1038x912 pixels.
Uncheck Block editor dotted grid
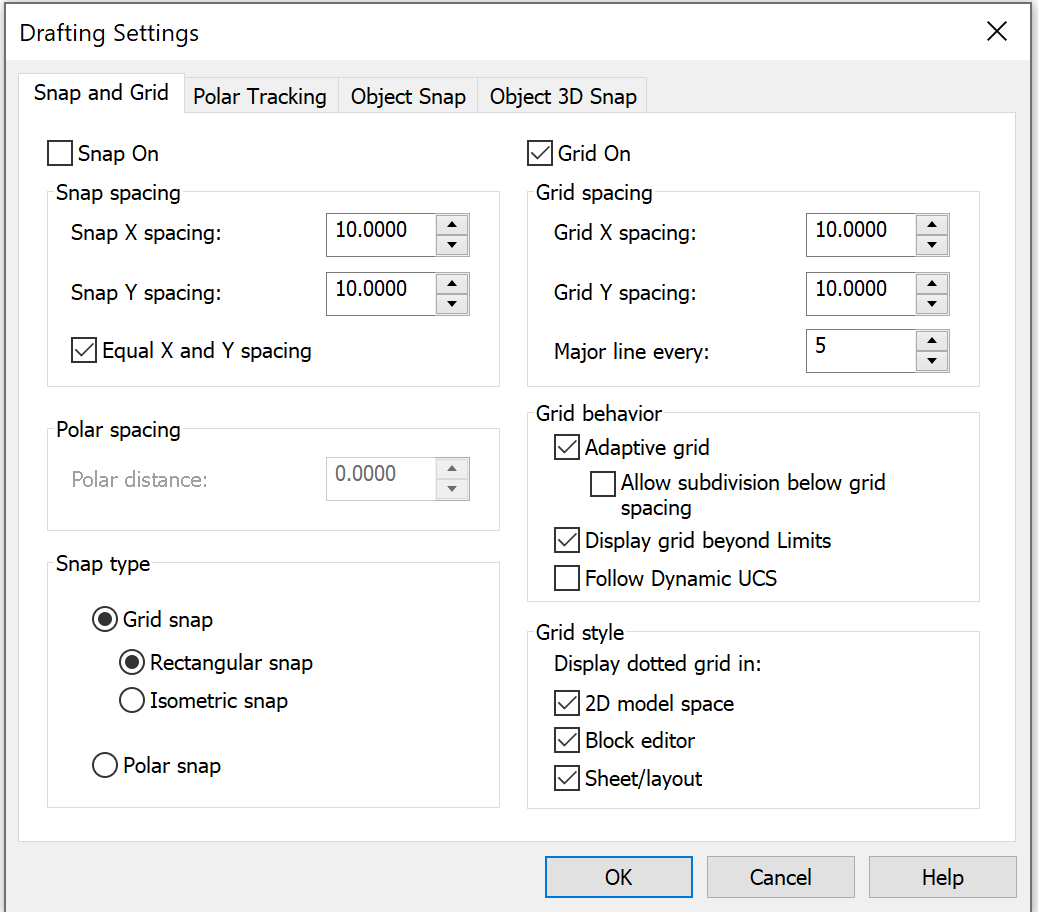click(567, 741)
